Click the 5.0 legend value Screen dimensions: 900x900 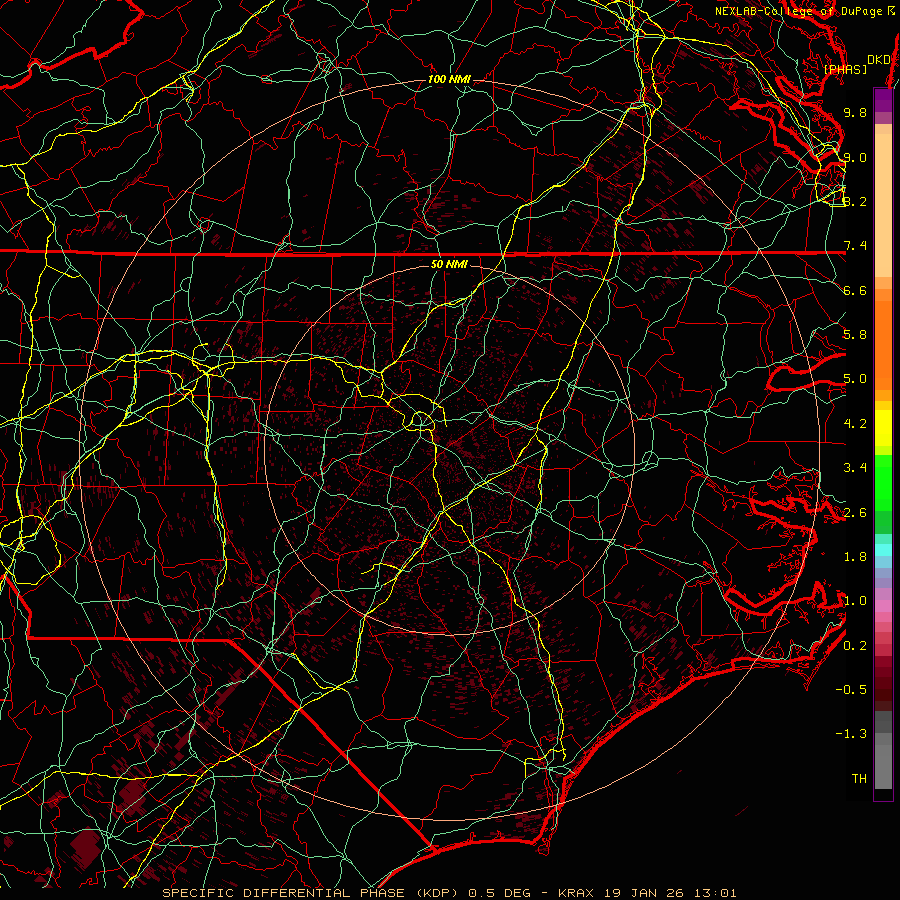(855, 379)
